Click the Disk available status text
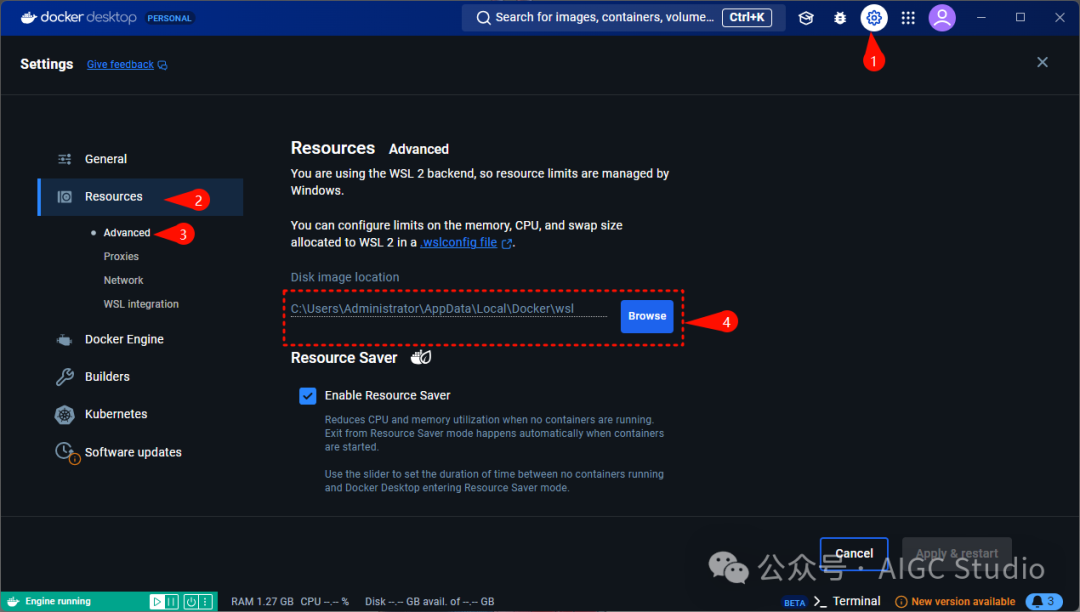Image resolution: width=1080 pixels, height=612 pixels. 429,602
